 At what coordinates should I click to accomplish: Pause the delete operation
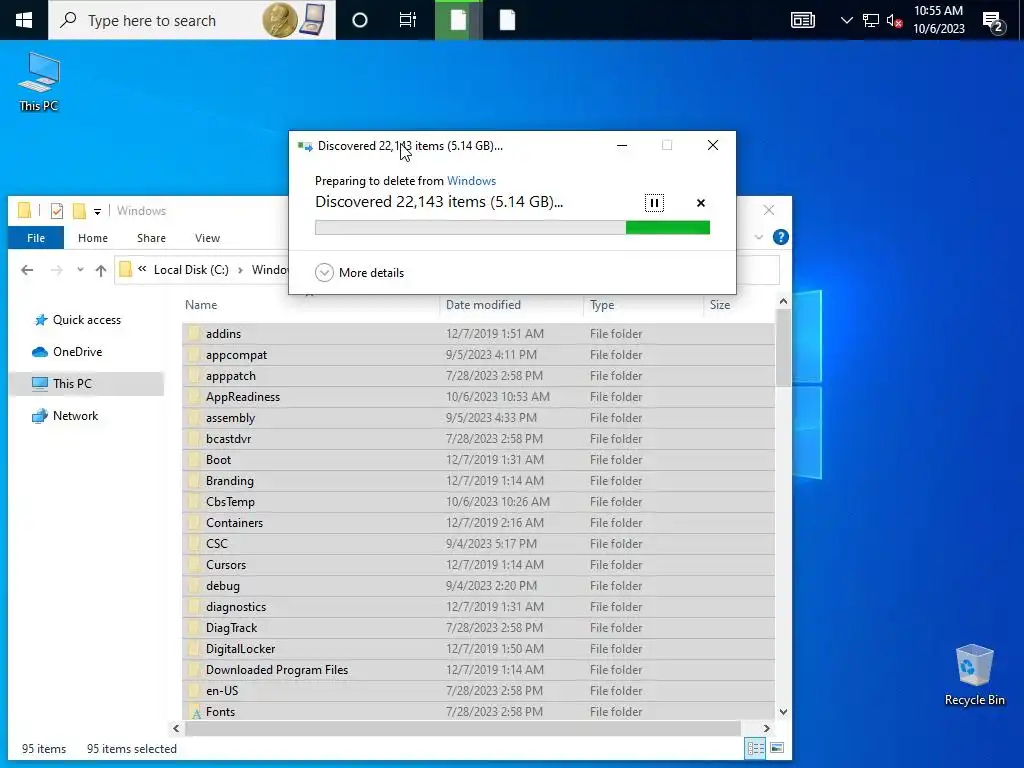coord(654,203)
